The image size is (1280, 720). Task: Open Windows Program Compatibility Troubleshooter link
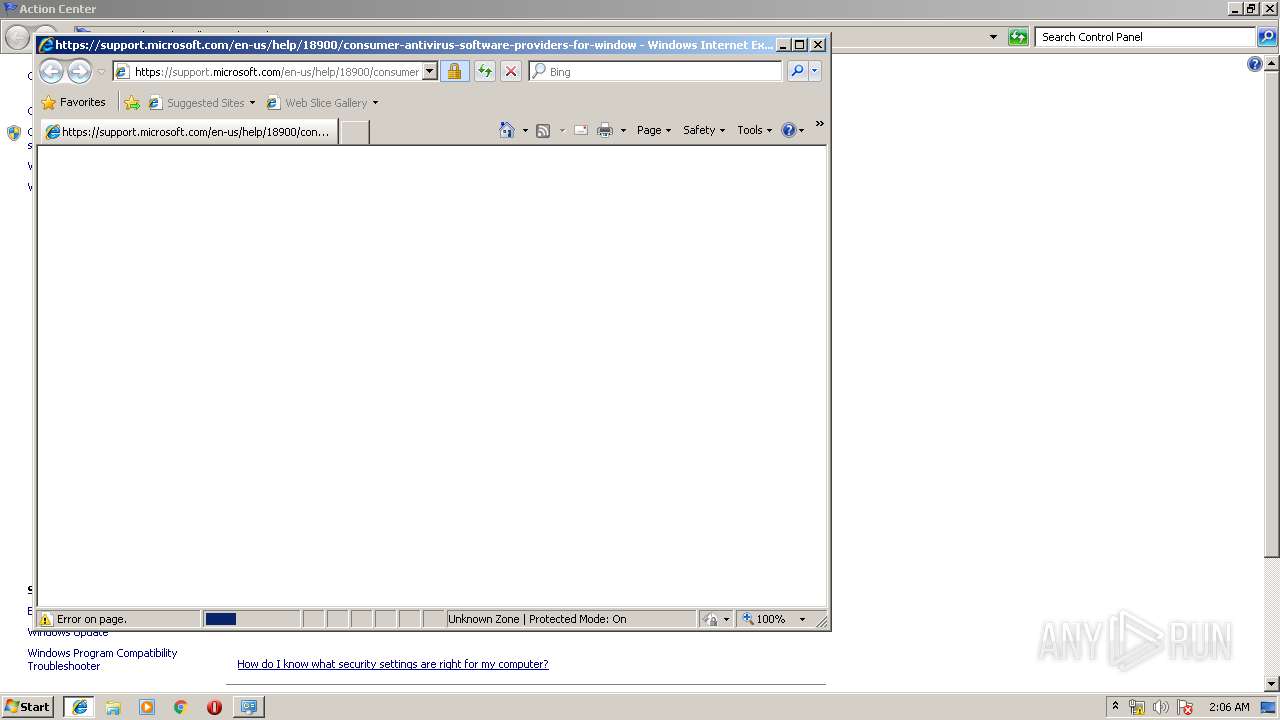pyautogui.click(x=102, y=659)
